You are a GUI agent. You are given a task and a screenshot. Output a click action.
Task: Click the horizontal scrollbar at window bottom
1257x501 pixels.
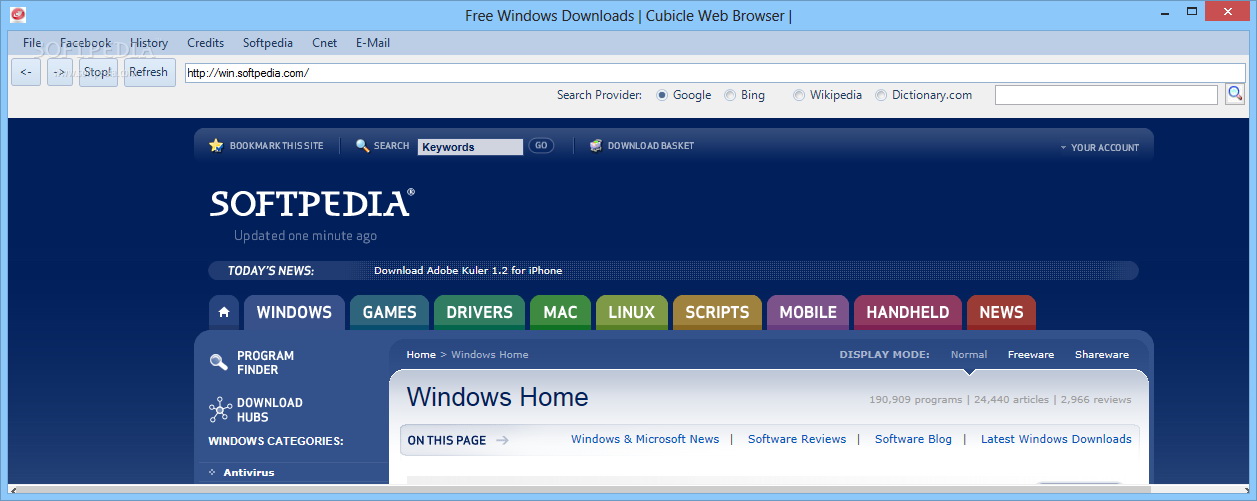628,489
